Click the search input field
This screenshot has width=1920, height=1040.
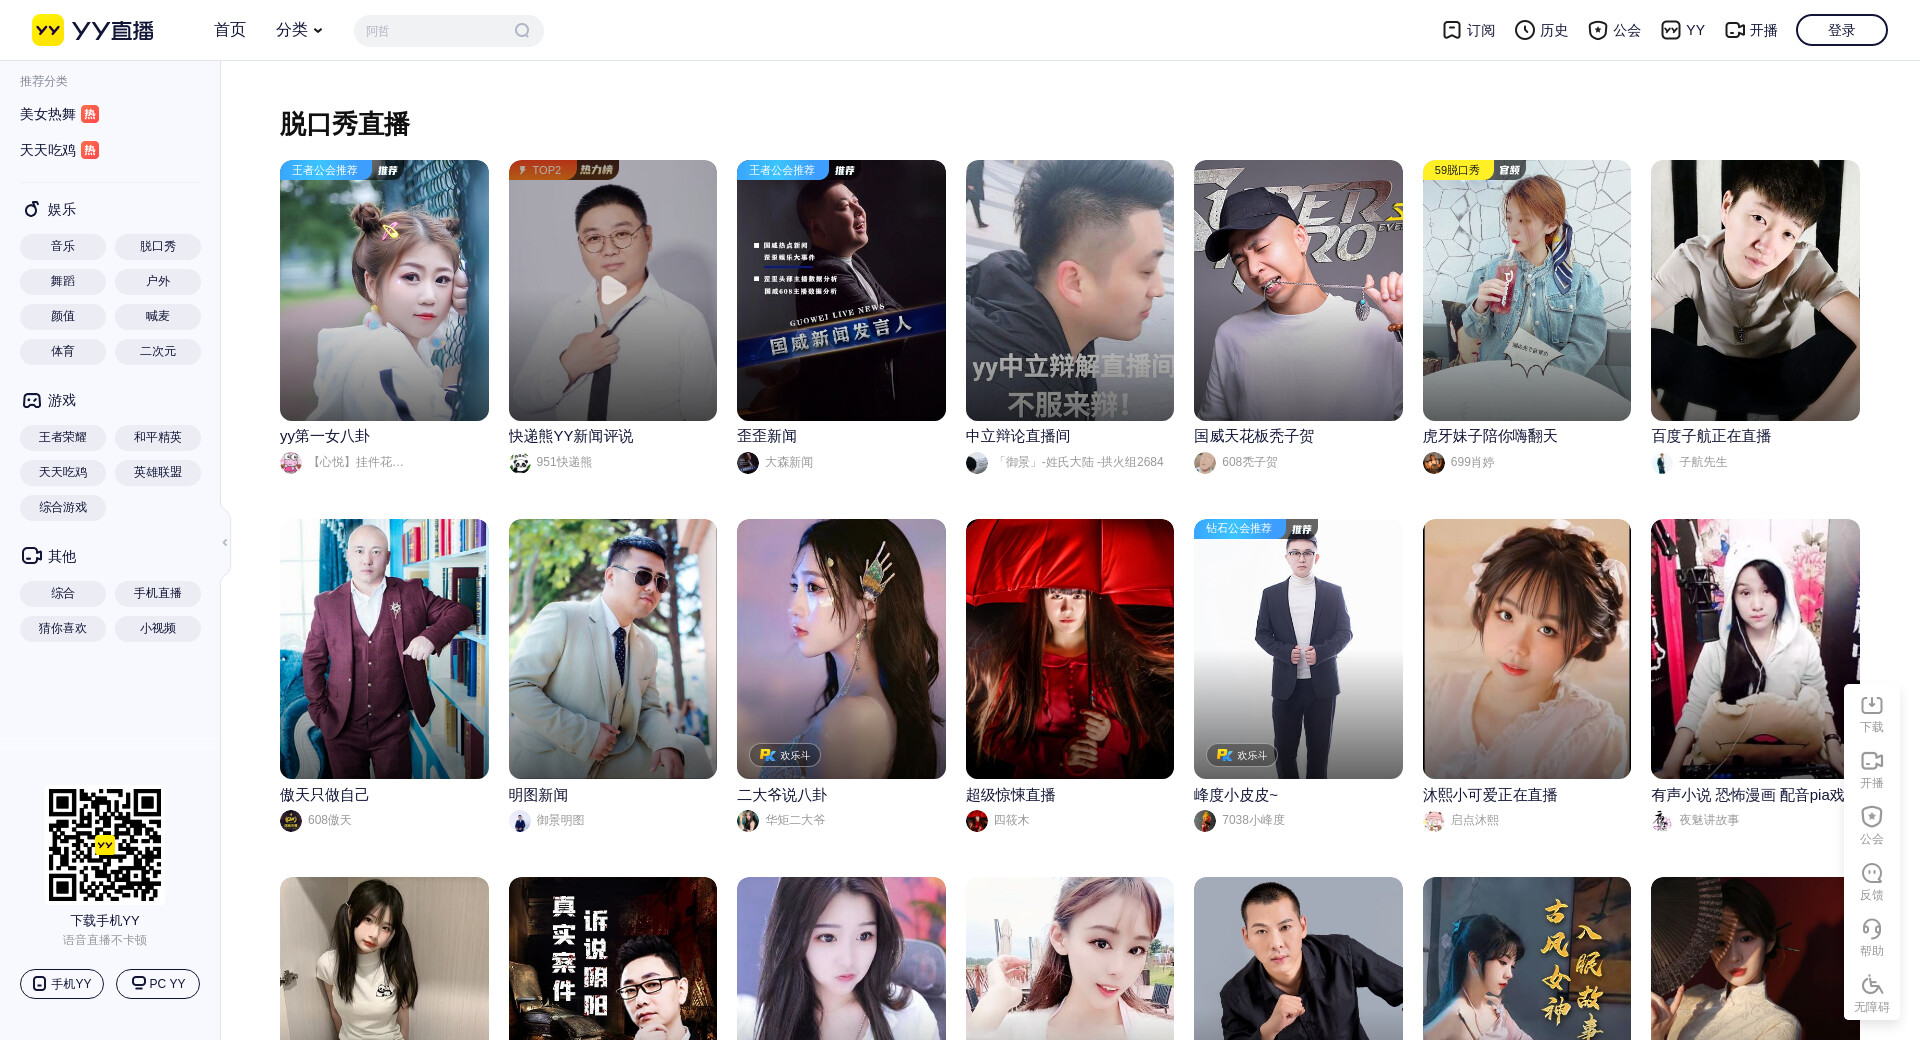pyautogui.click(x=434, y=31)
